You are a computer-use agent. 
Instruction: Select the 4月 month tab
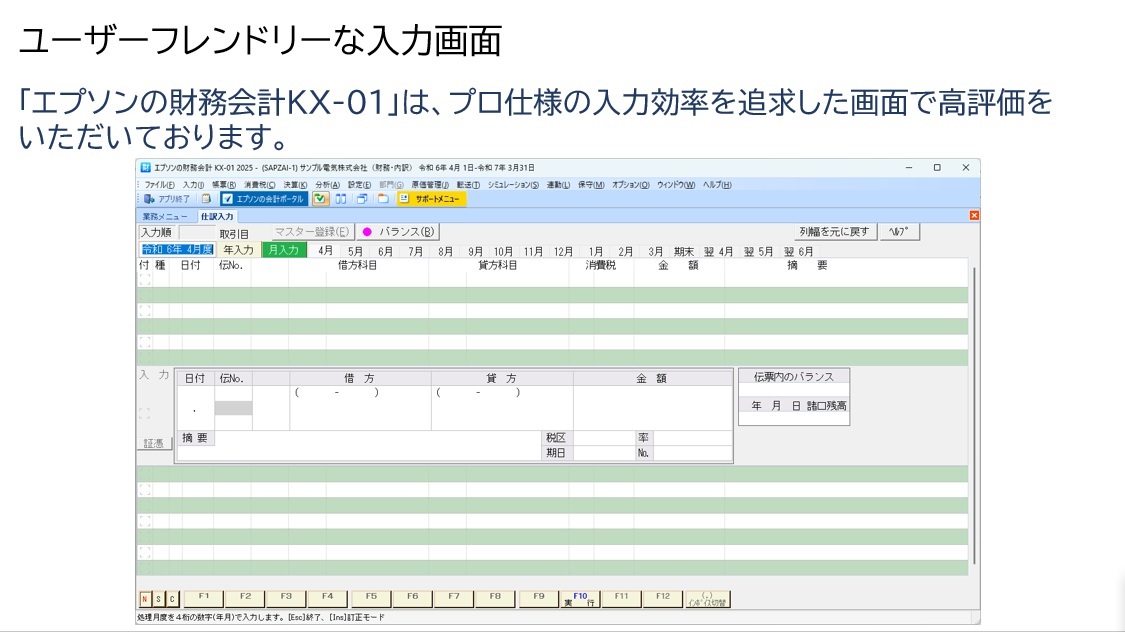point(326,251)
